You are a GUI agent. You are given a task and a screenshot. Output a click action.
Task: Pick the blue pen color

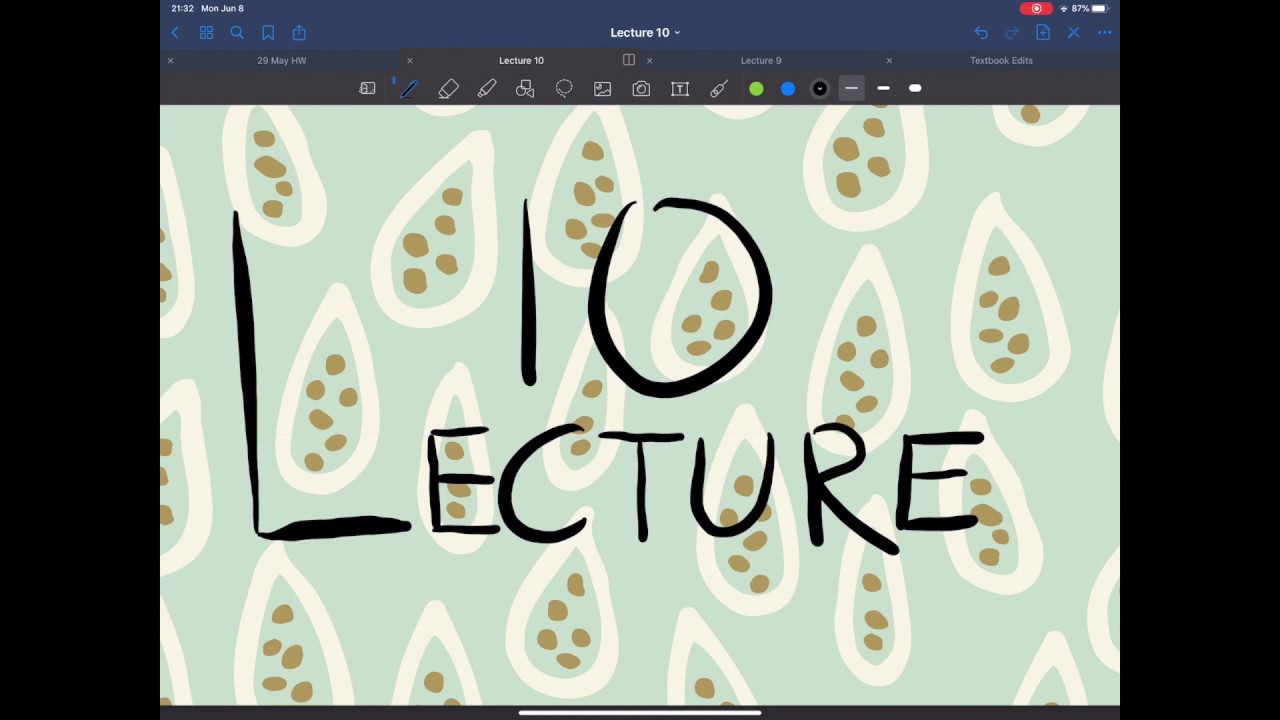(788, 89)
